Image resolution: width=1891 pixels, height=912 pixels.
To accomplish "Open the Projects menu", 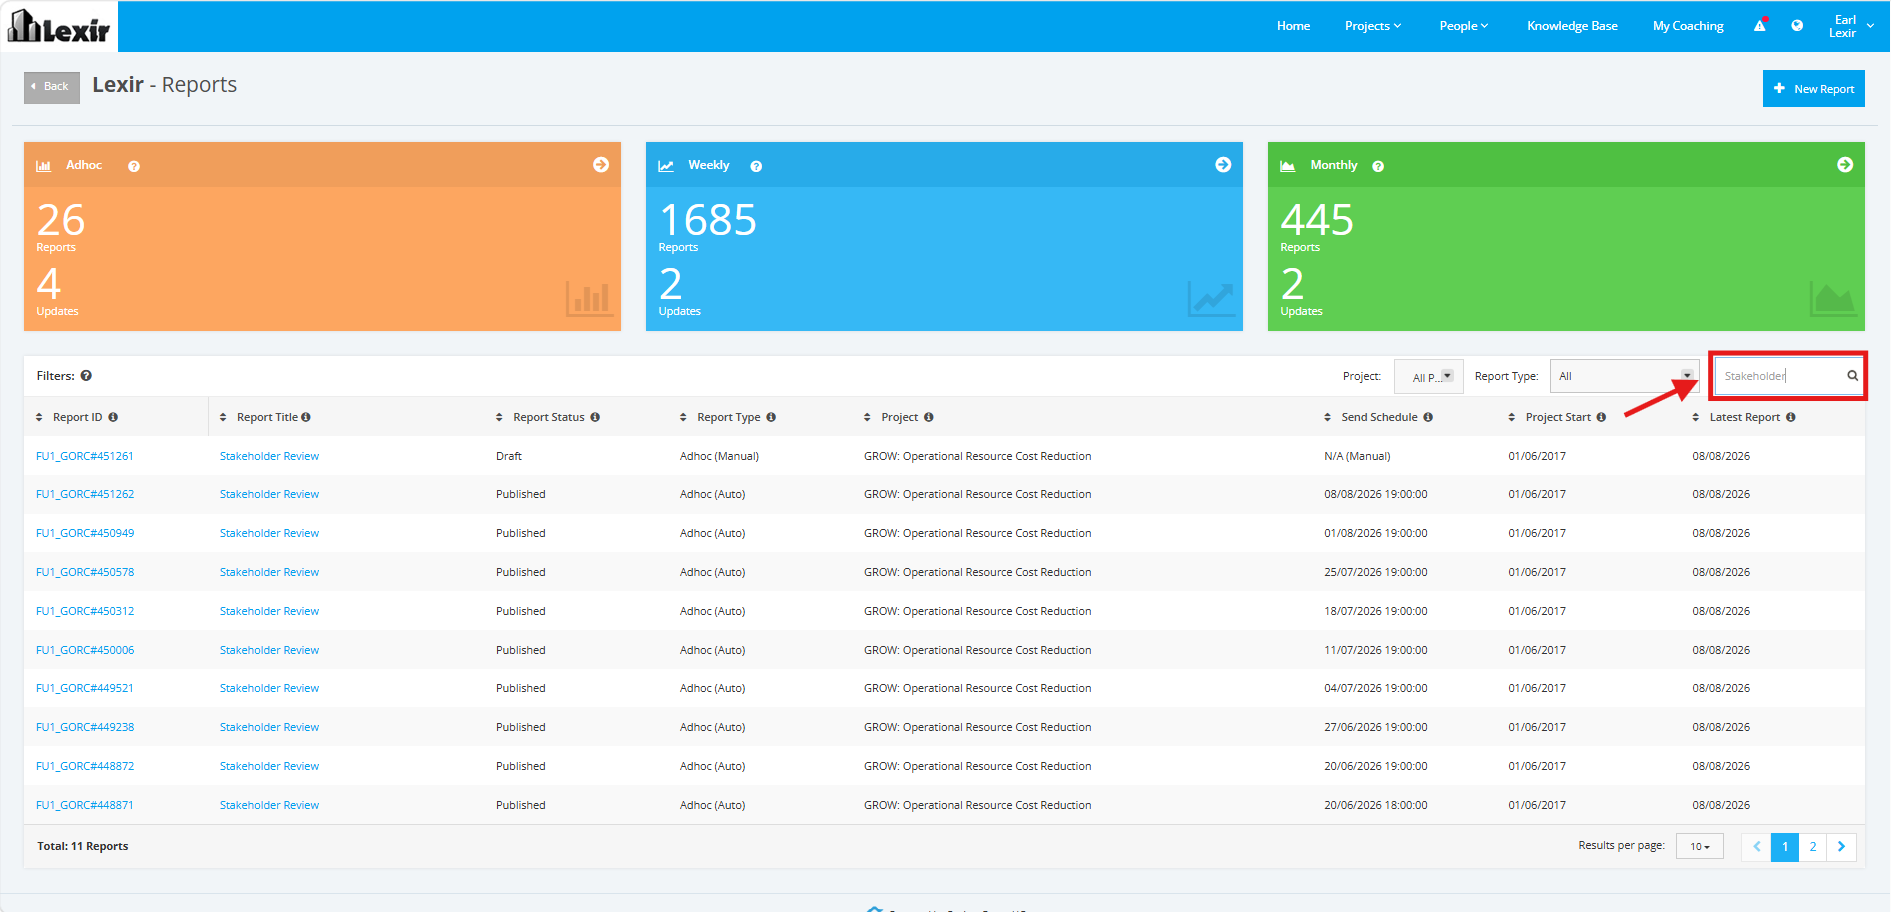I will pos(1373,26).
